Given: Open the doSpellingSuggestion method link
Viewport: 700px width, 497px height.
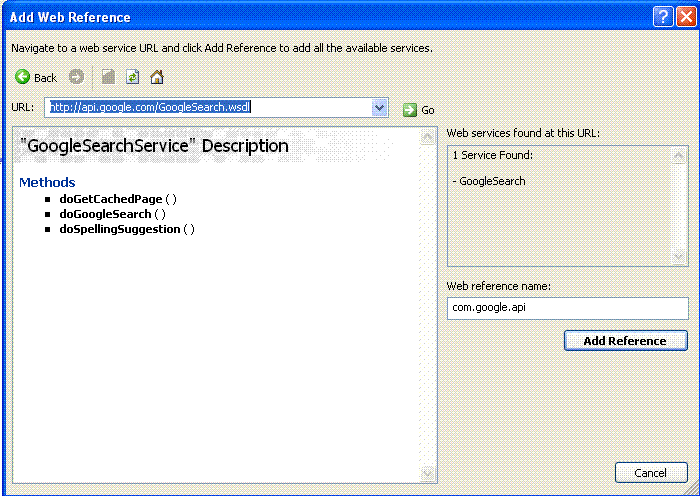Looking at the screenshot, I should pos(120,229).
